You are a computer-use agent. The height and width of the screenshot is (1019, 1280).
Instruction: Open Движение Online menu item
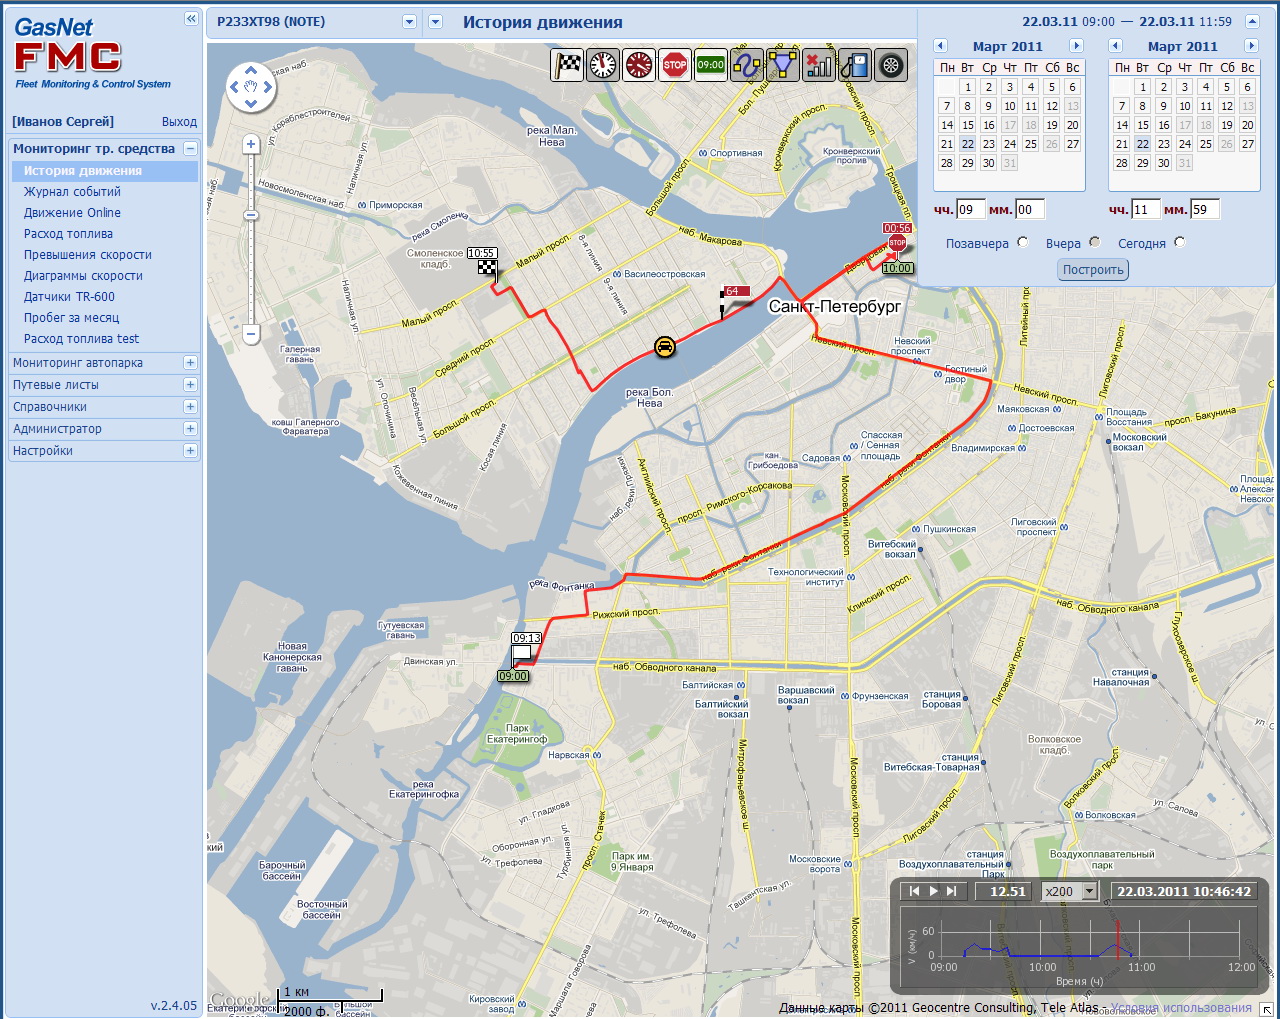72,213
